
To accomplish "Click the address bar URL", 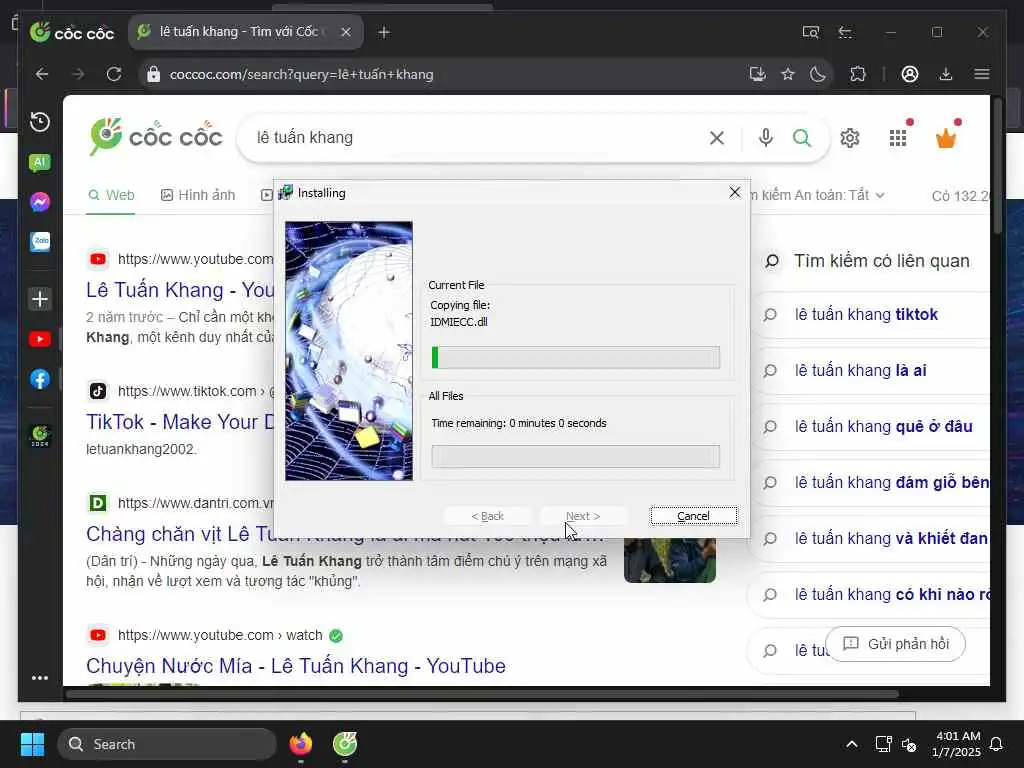I will click(302, 74).
